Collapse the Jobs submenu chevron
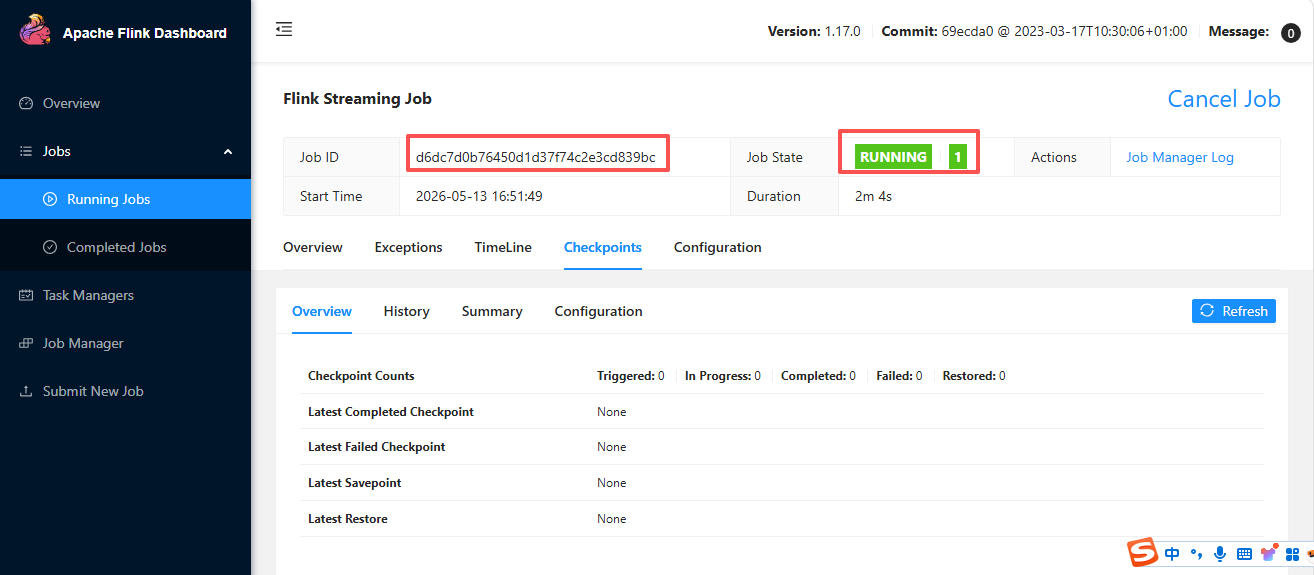Viewport: 1314px width, 575px height. pos(228,151)
